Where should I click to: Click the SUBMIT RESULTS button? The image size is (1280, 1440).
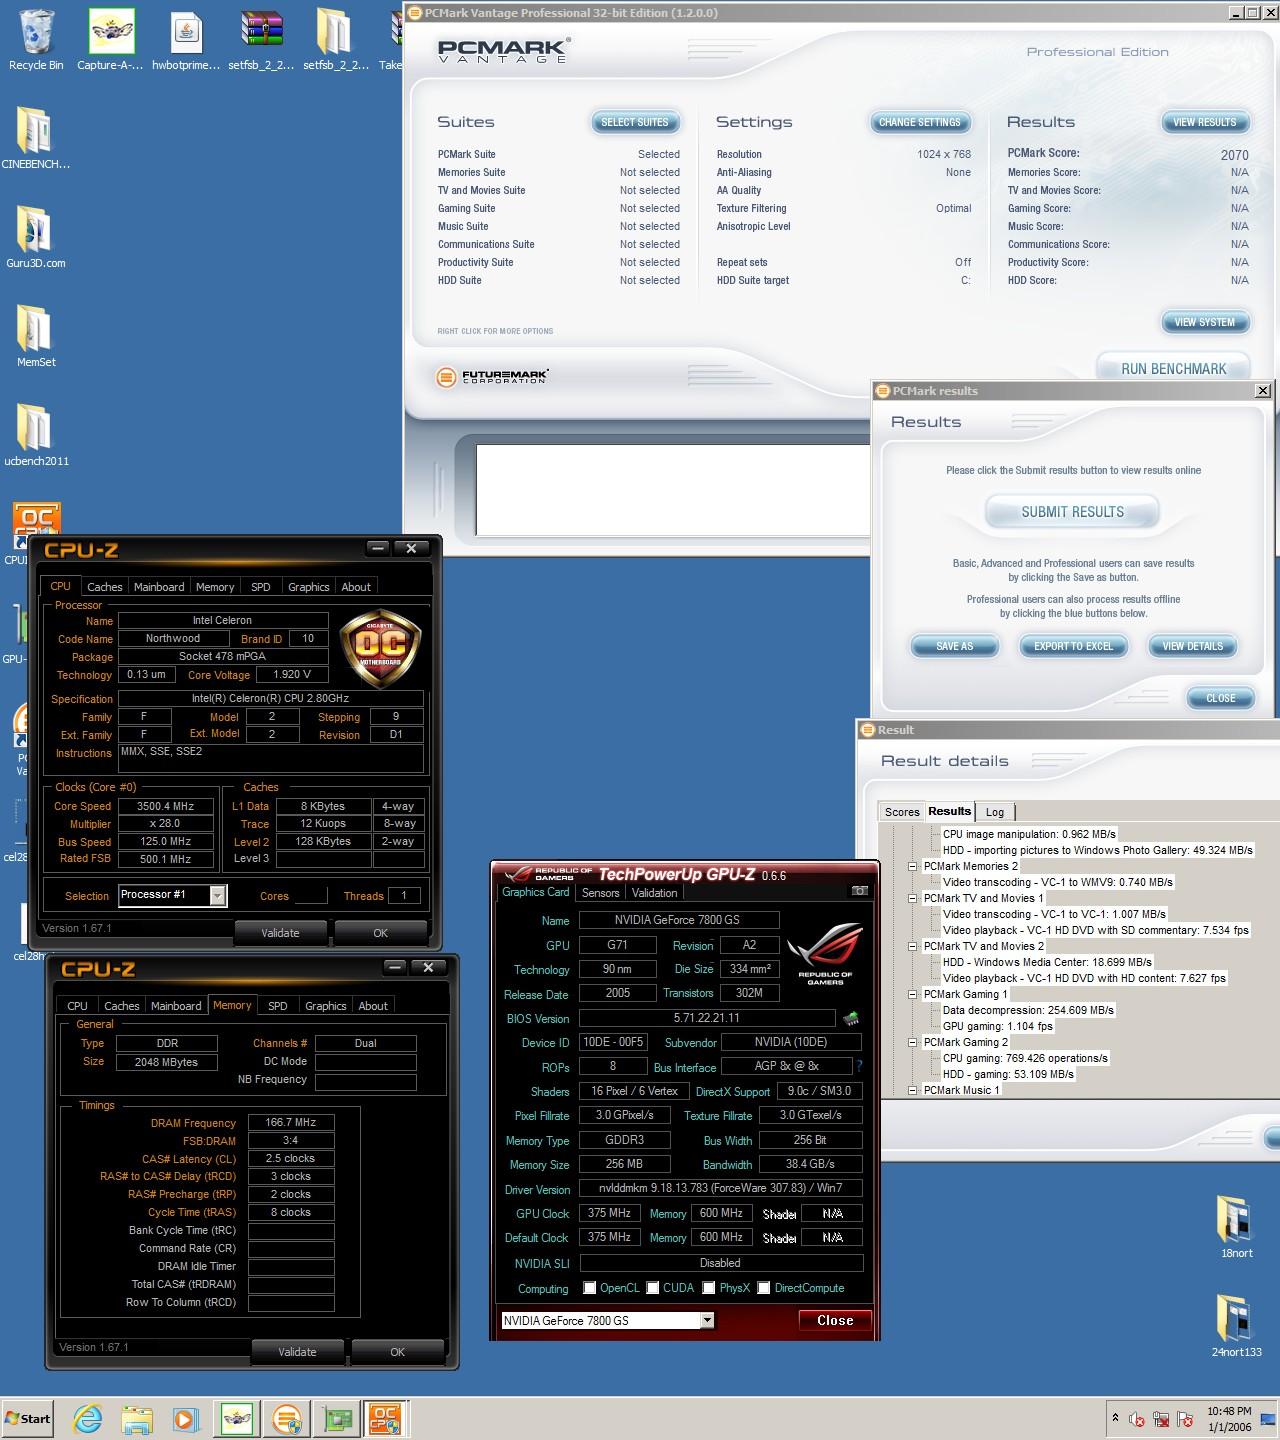tap(1072, 512)
